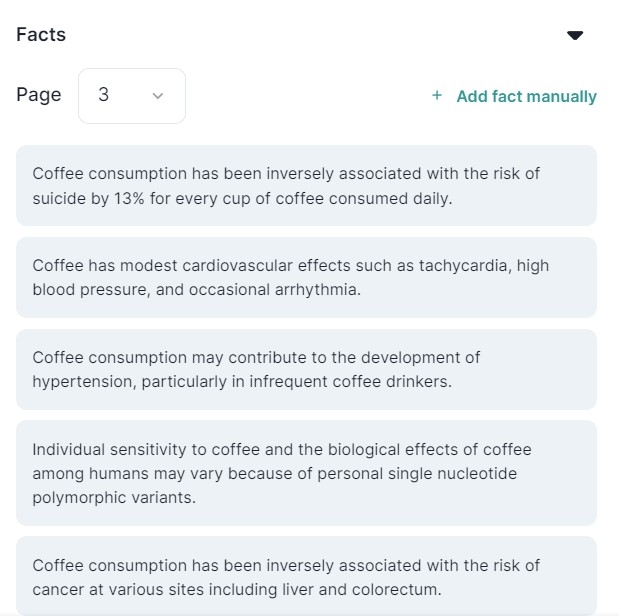Image resolution: width=619 pixels, height=616 pixels.
Task: Click the "Add fact manually" link
Action: pos(526,96)
